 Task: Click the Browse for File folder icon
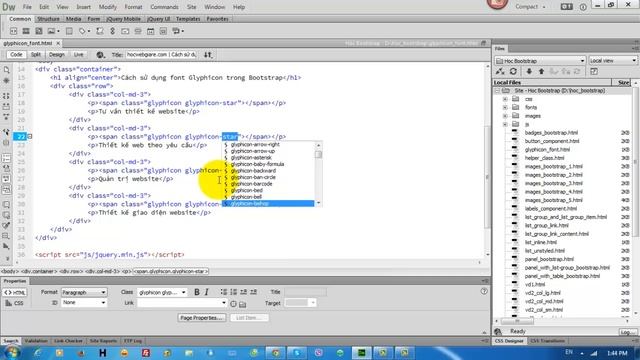242,304
